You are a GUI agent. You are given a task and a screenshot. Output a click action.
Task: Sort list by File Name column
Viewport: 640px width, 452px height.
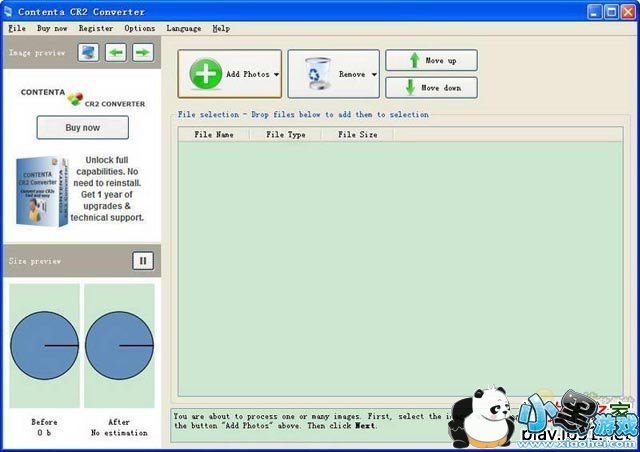pyautogui.click(x=213, y=134)
